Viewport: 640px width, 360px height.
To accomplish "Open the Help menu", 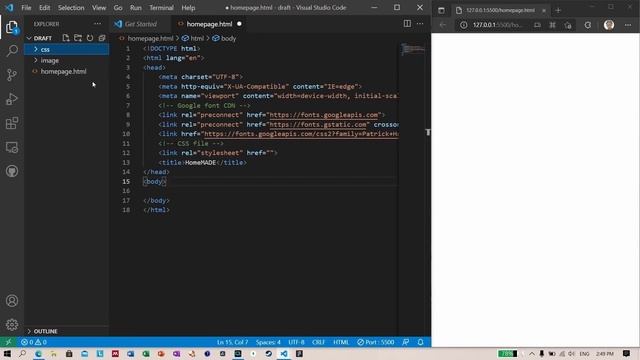I will pos(188,8).
